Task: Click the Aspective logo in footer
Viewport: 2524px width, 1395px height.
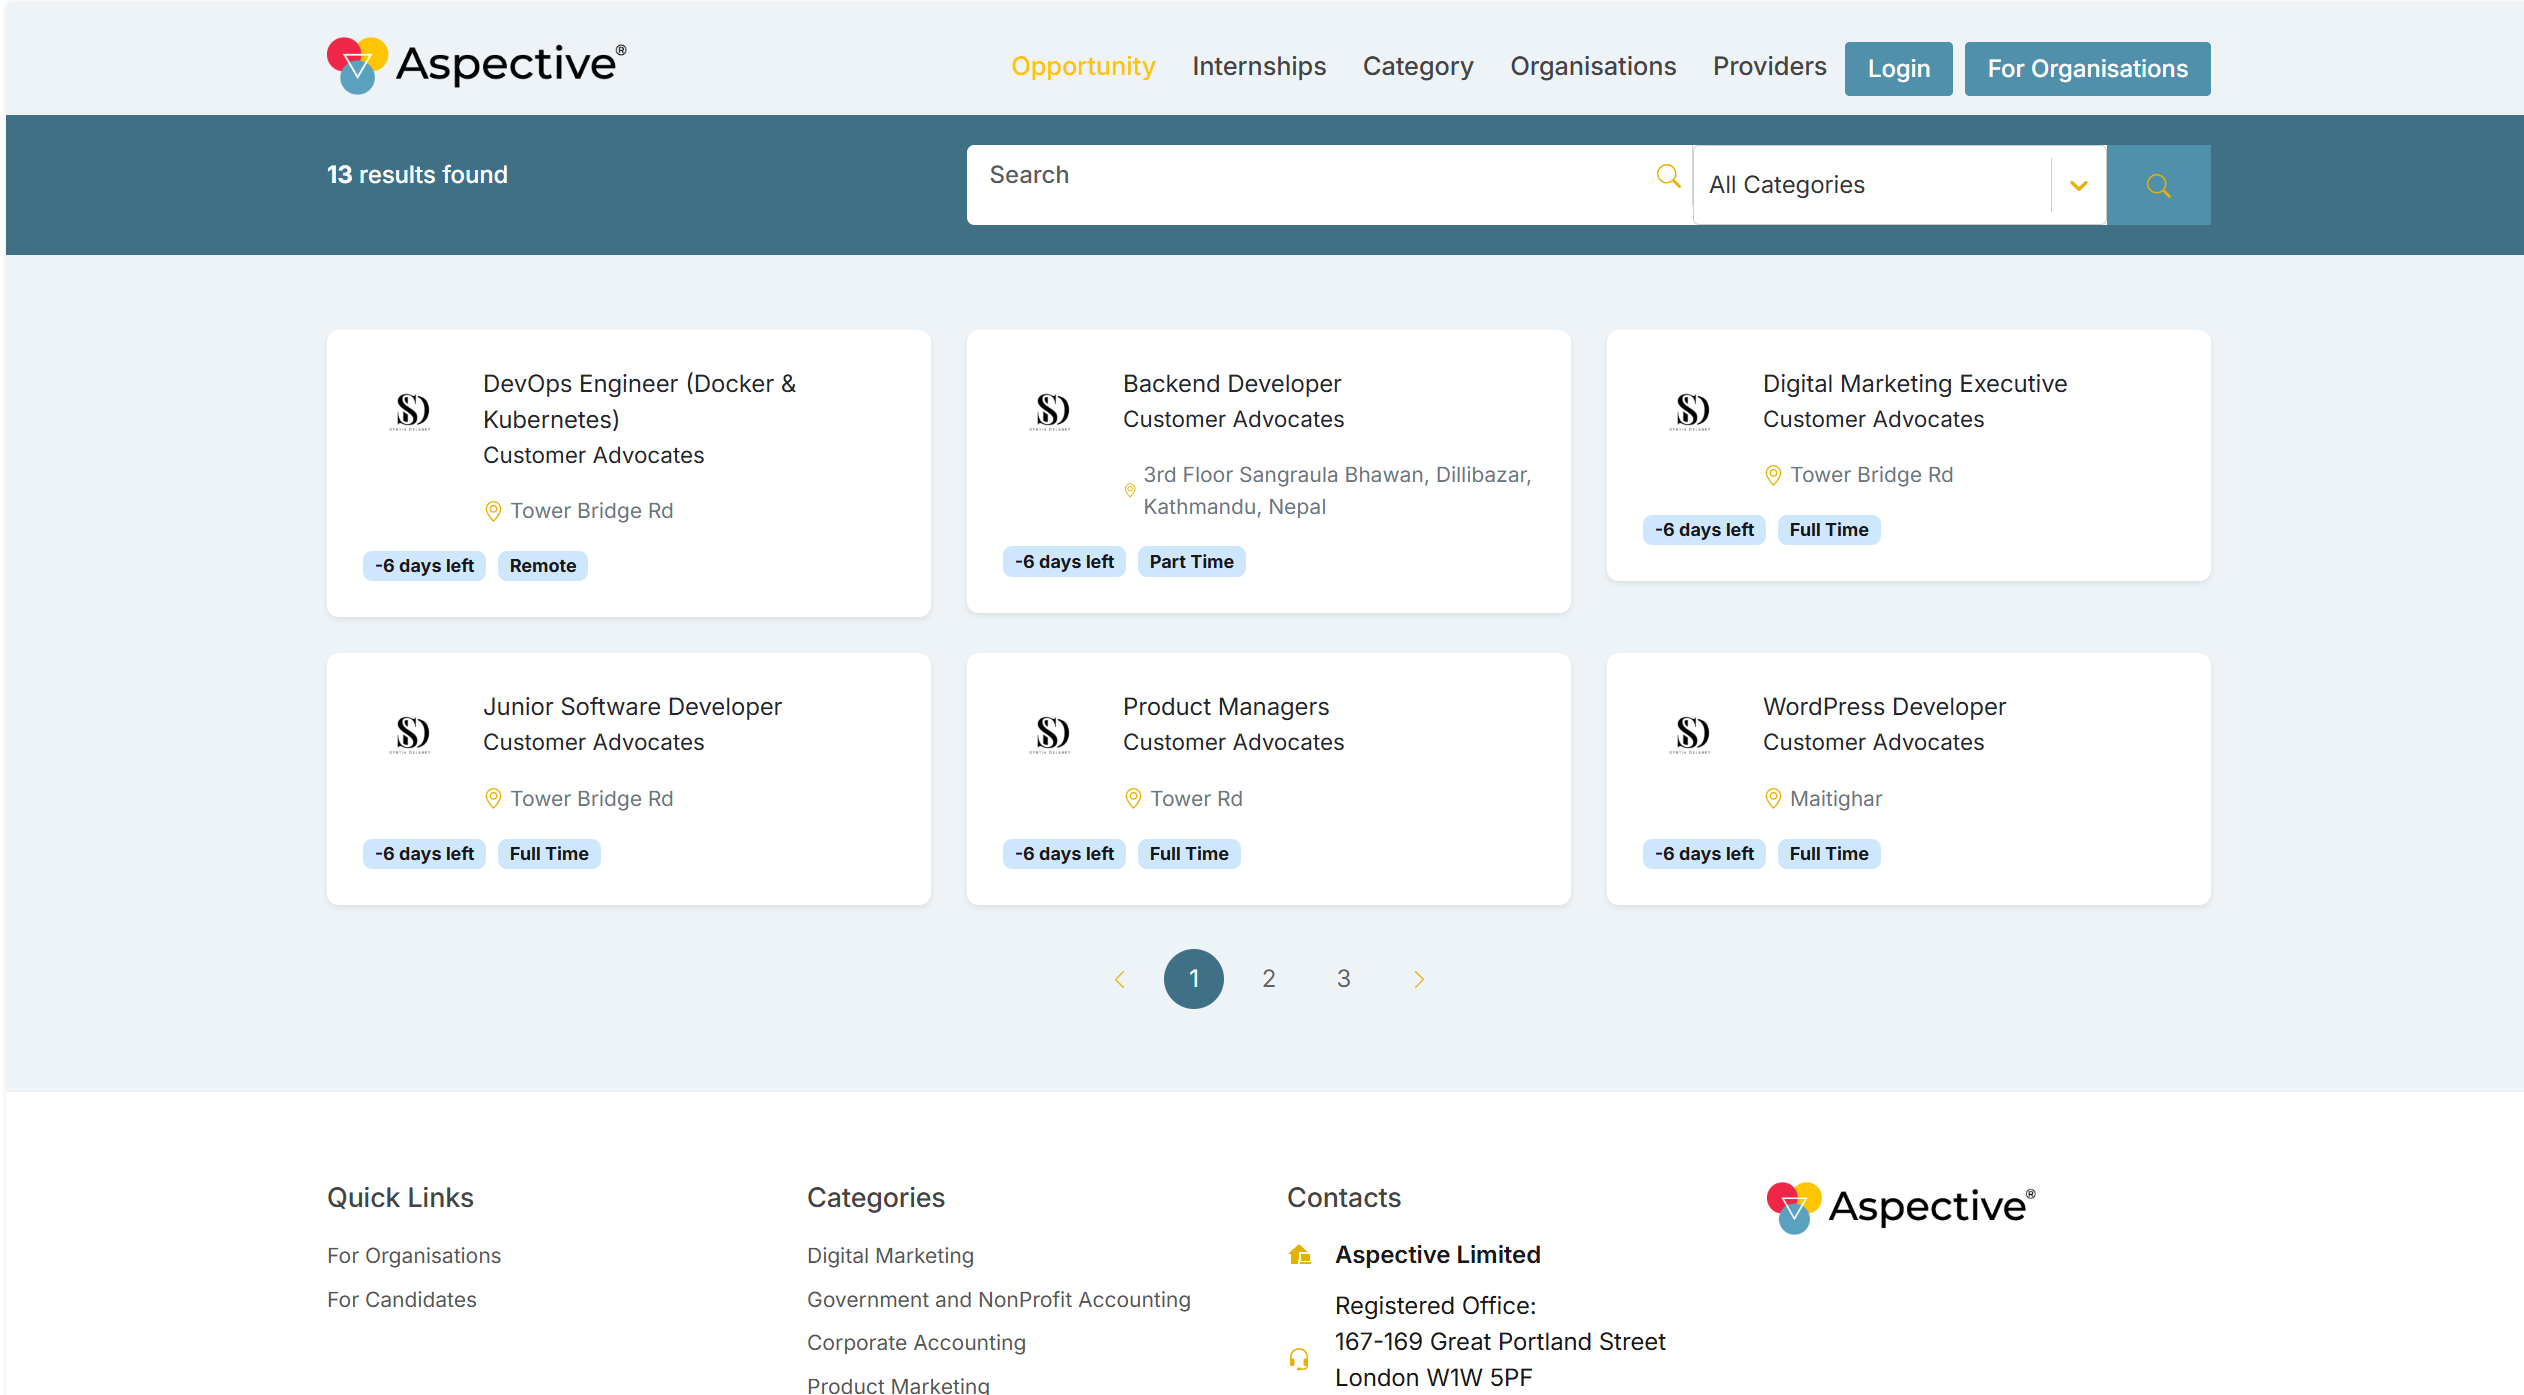Action: 1900,1207
